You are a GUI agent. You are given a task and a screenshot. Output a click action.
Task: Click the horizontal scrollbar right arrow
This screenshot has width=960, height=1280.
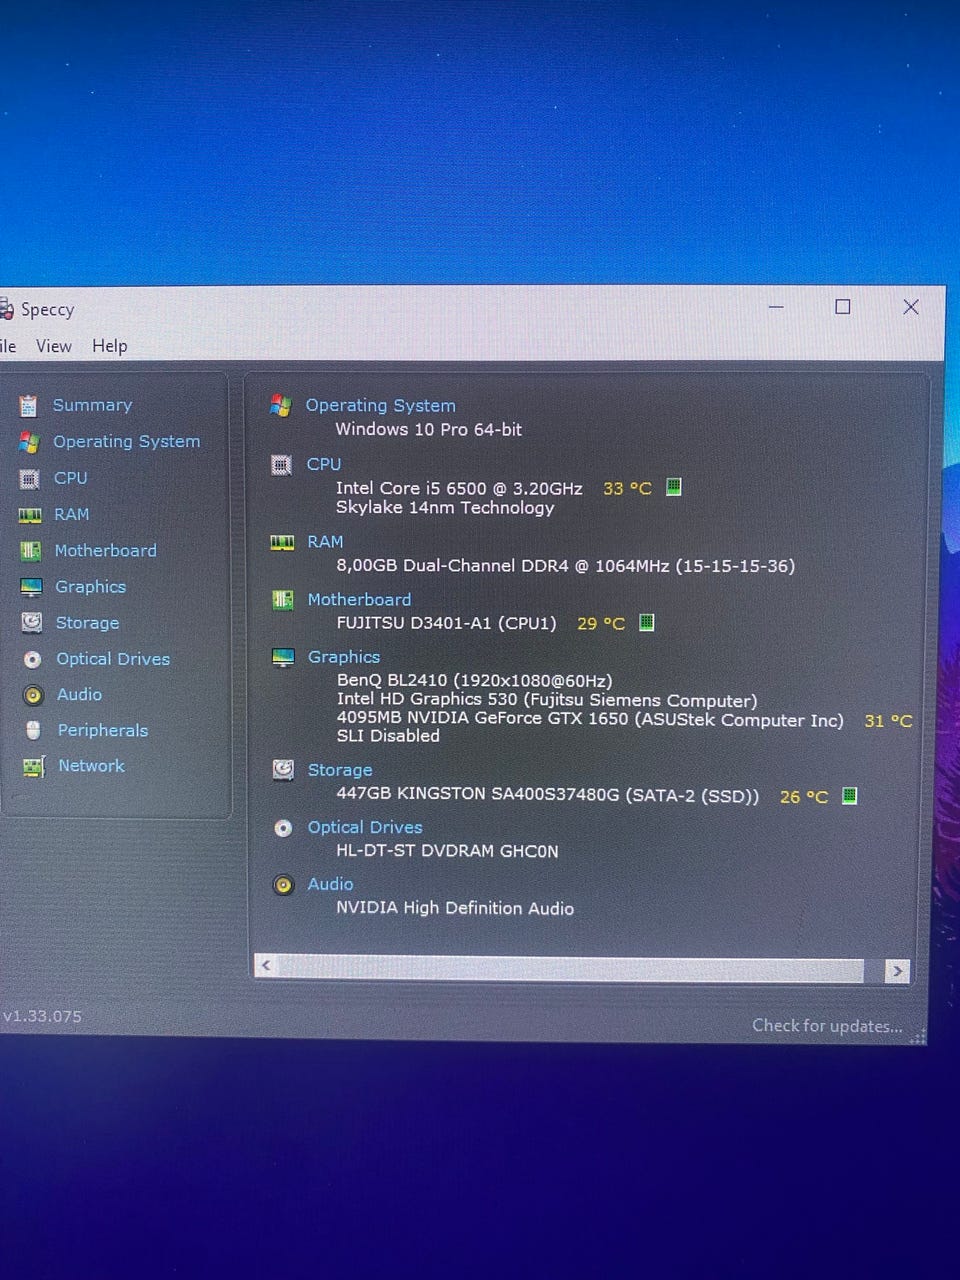tap(897, 971)
